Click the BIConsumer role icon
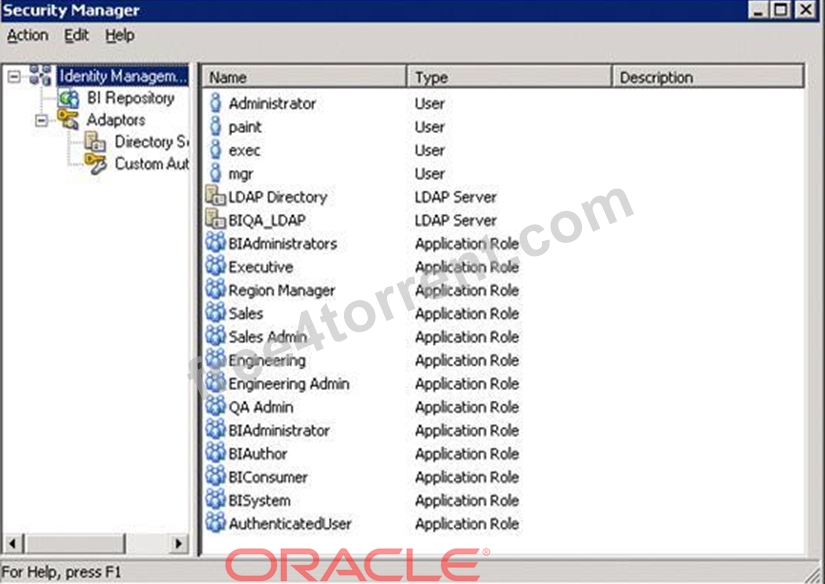The height and width of the screenshot is (584, 825). 215,476
